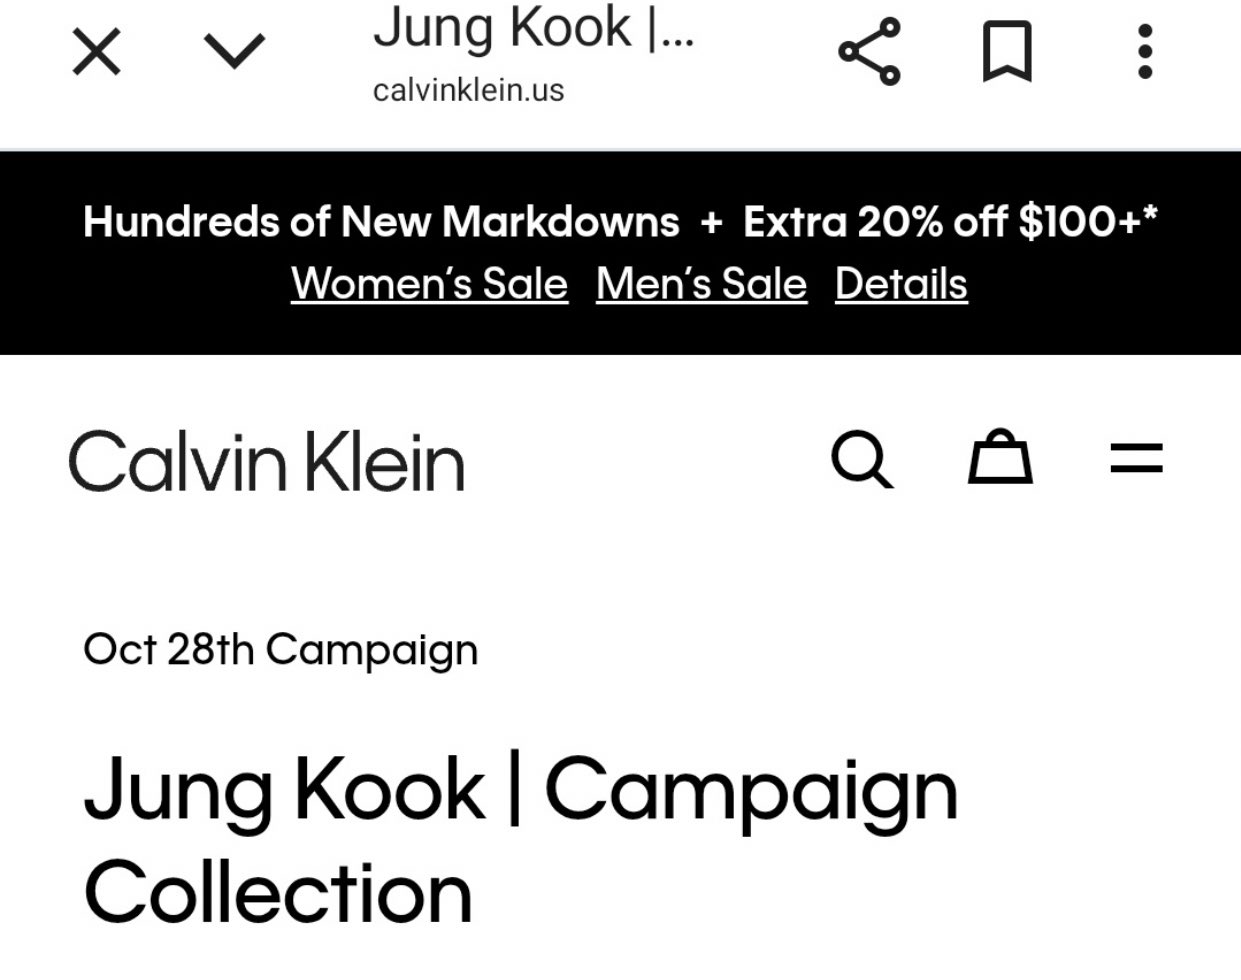1241x980 pixels.
Task: Open the Men's Sale link
Action: pyautogui.click(x=701, y=284)
